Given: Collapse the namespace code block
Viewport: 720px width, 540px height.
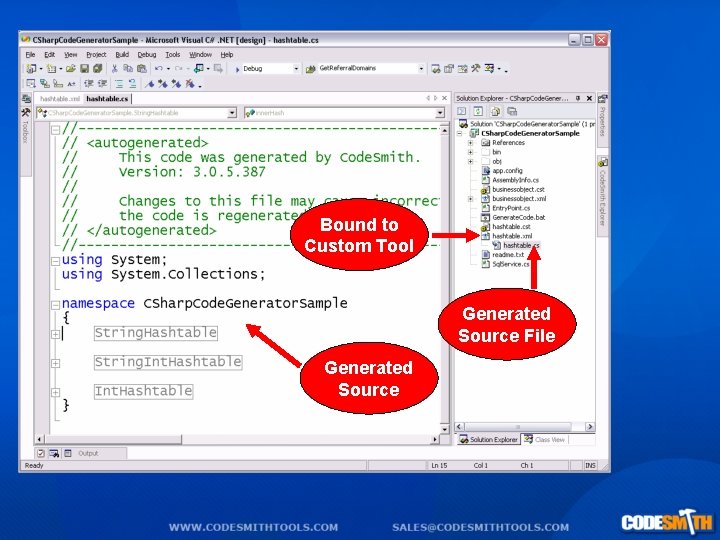Looking at the screenshot, I should coord(55,305).
